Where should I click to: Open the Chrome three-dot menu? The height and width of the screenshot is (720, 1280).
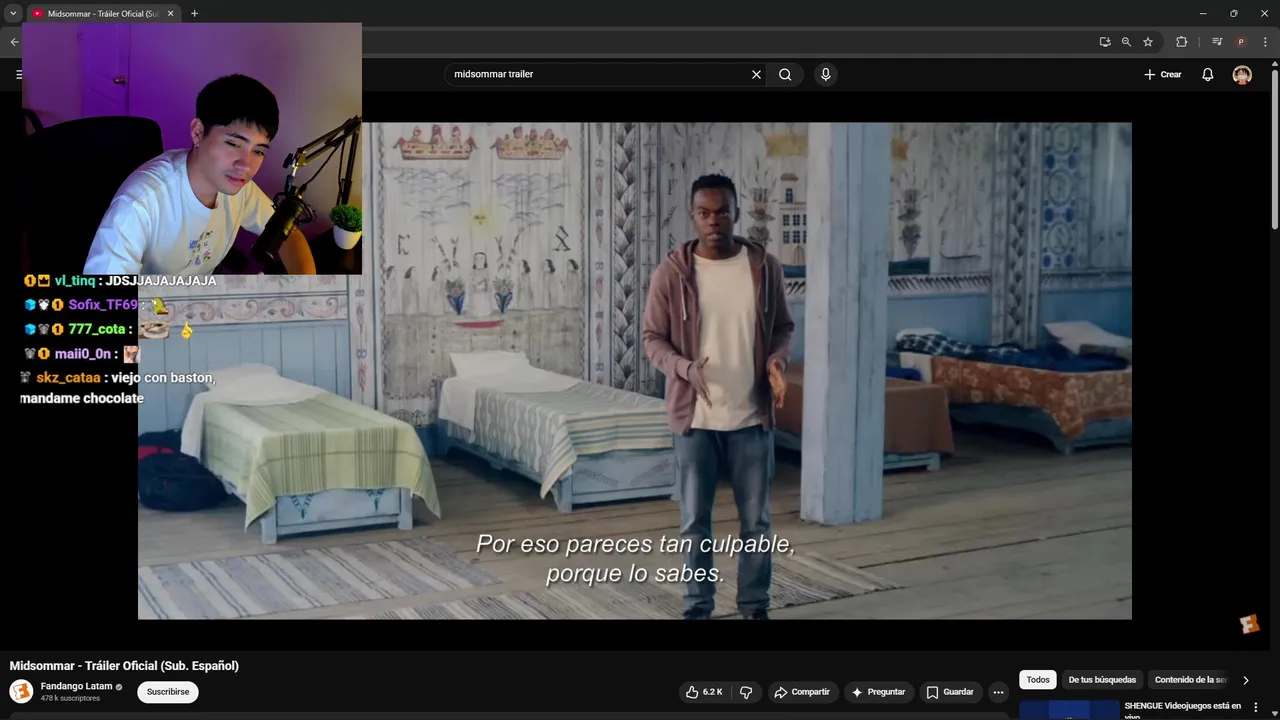tap(1265, 42)
